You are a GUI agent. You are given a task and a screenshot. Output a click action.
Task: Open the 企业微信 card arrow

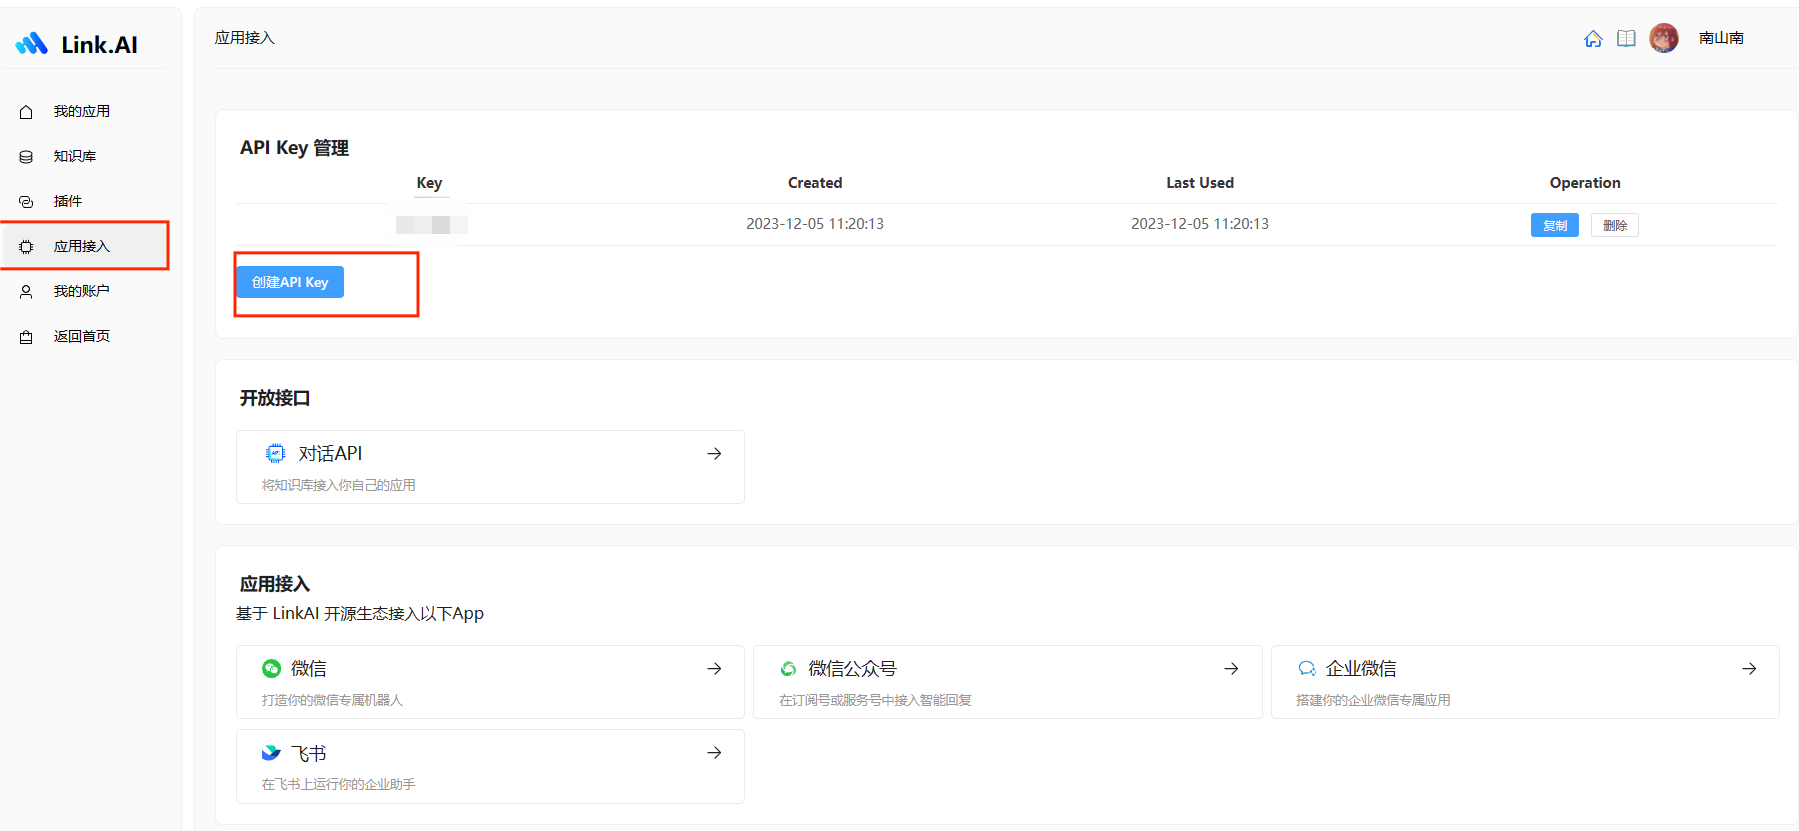1749,669
